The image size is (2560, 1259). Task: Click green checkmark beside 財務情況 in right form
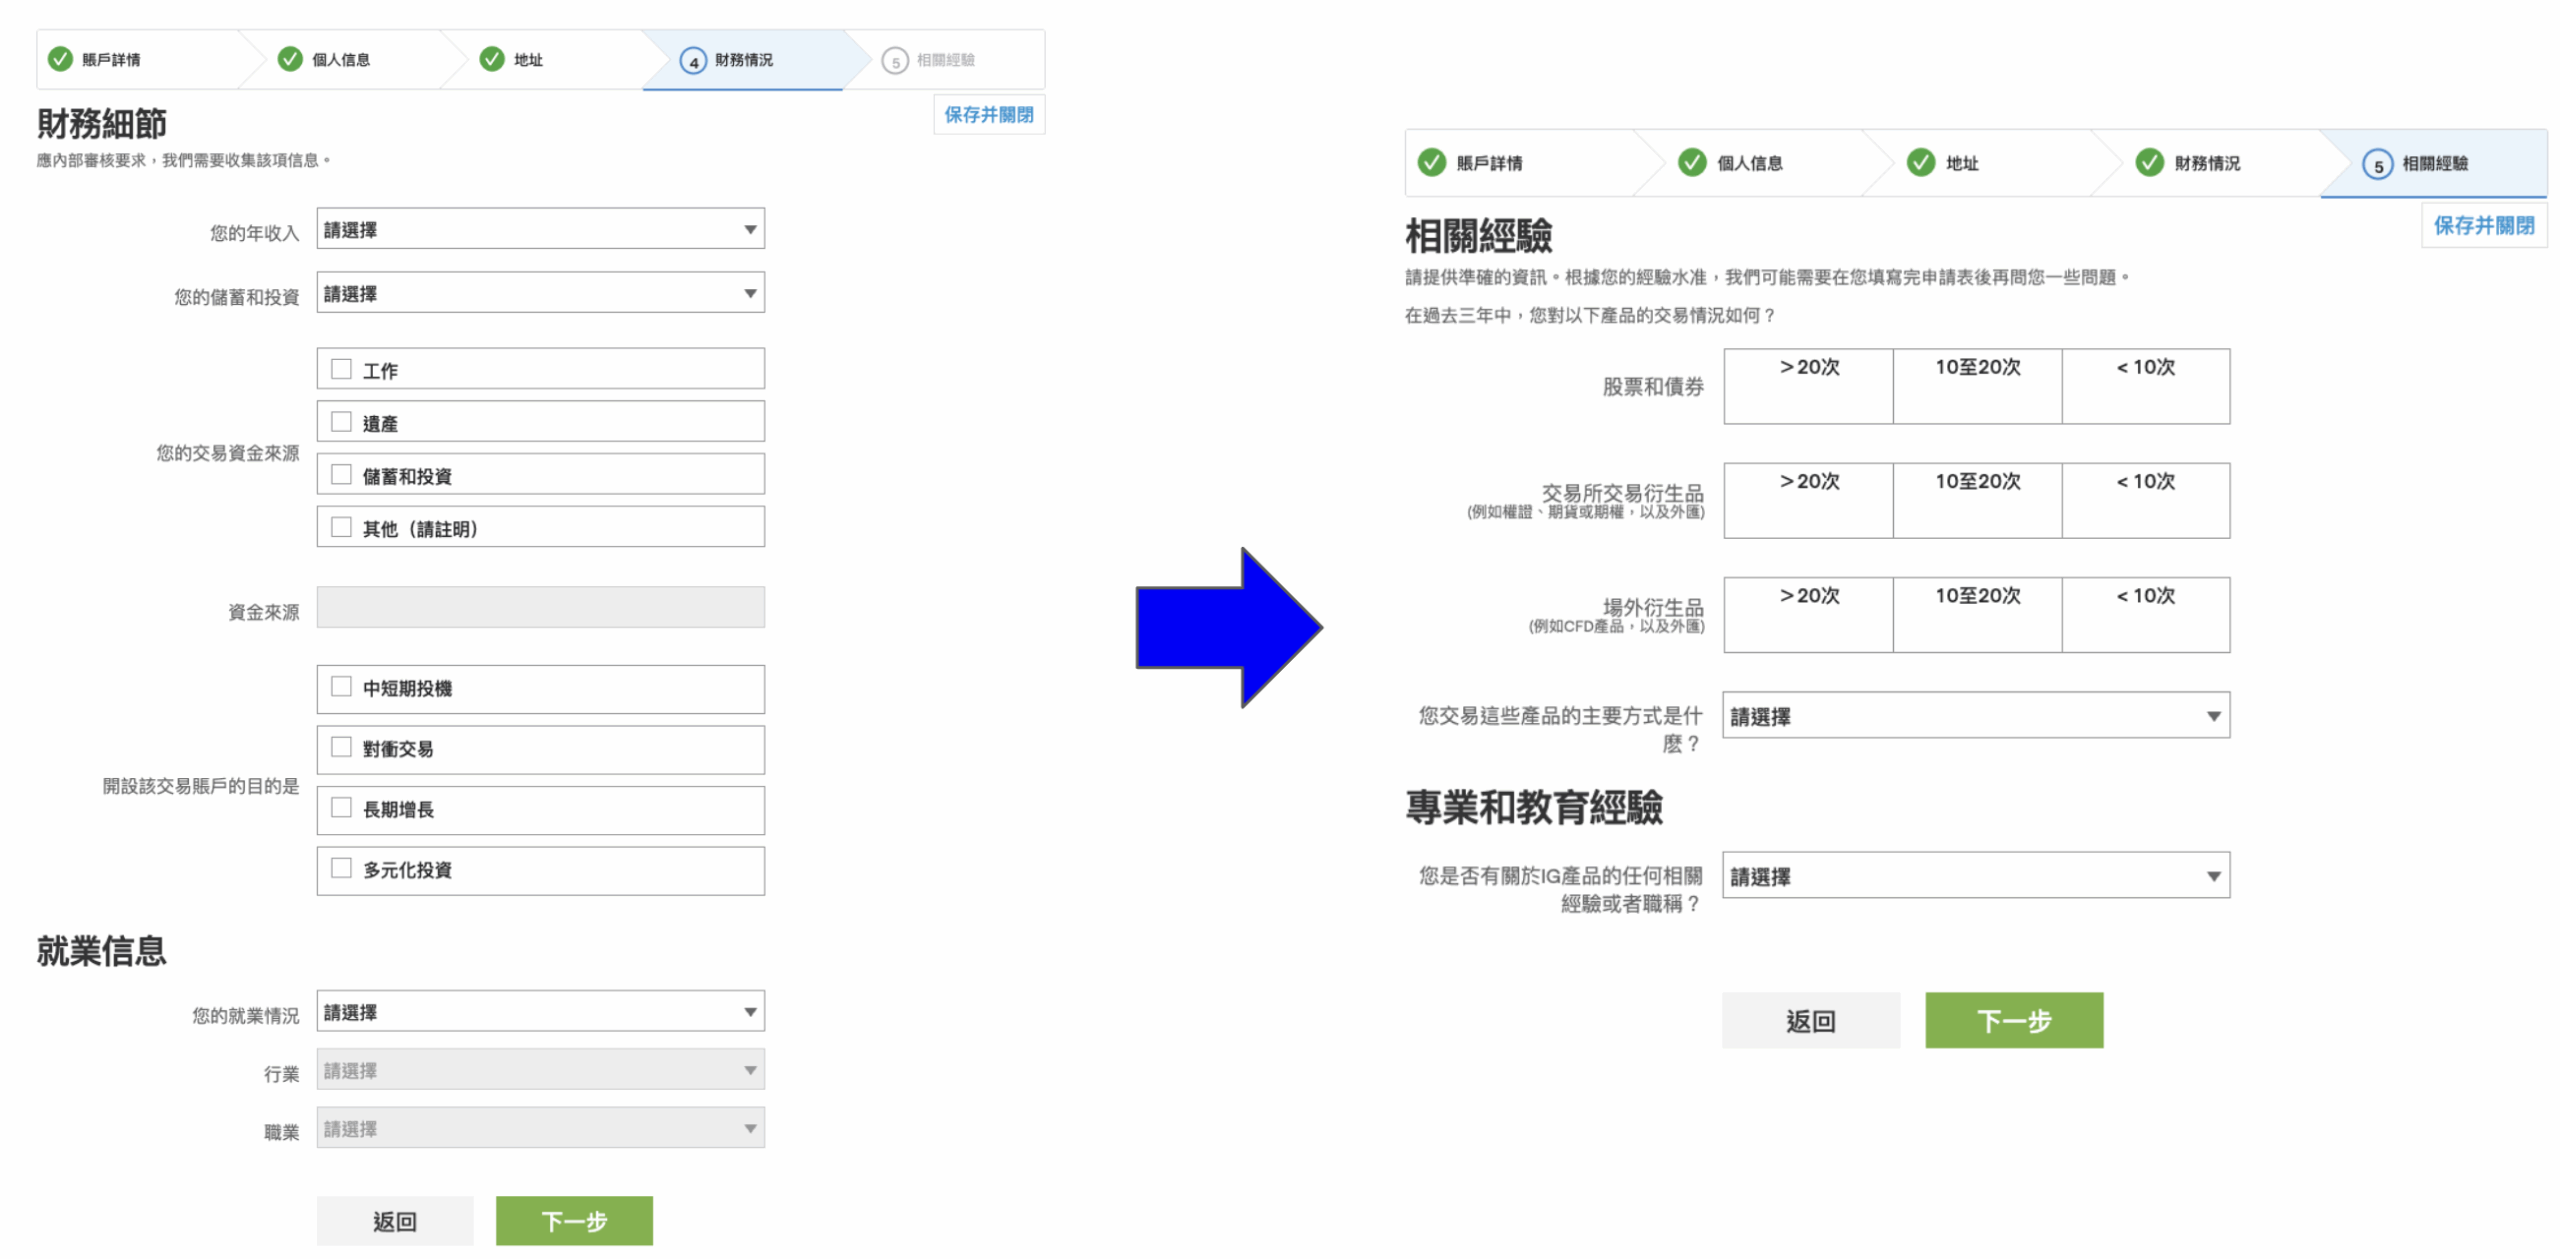pyautogui.click(x=2149, y=162)
